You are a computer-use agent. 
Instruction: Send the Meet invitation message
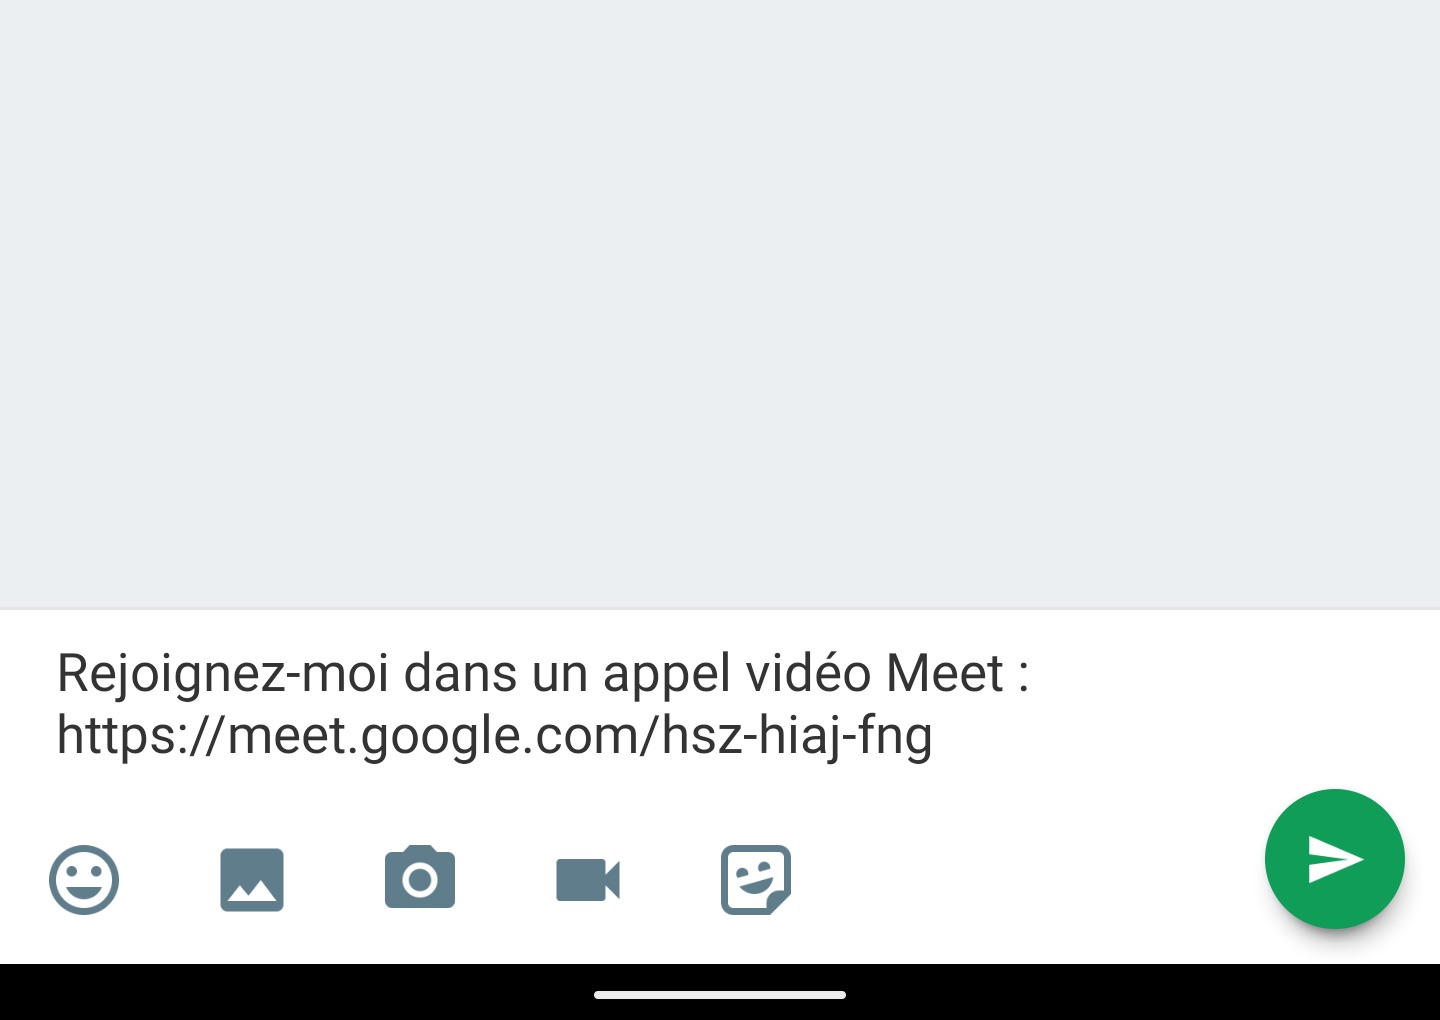pos(1334,859)
